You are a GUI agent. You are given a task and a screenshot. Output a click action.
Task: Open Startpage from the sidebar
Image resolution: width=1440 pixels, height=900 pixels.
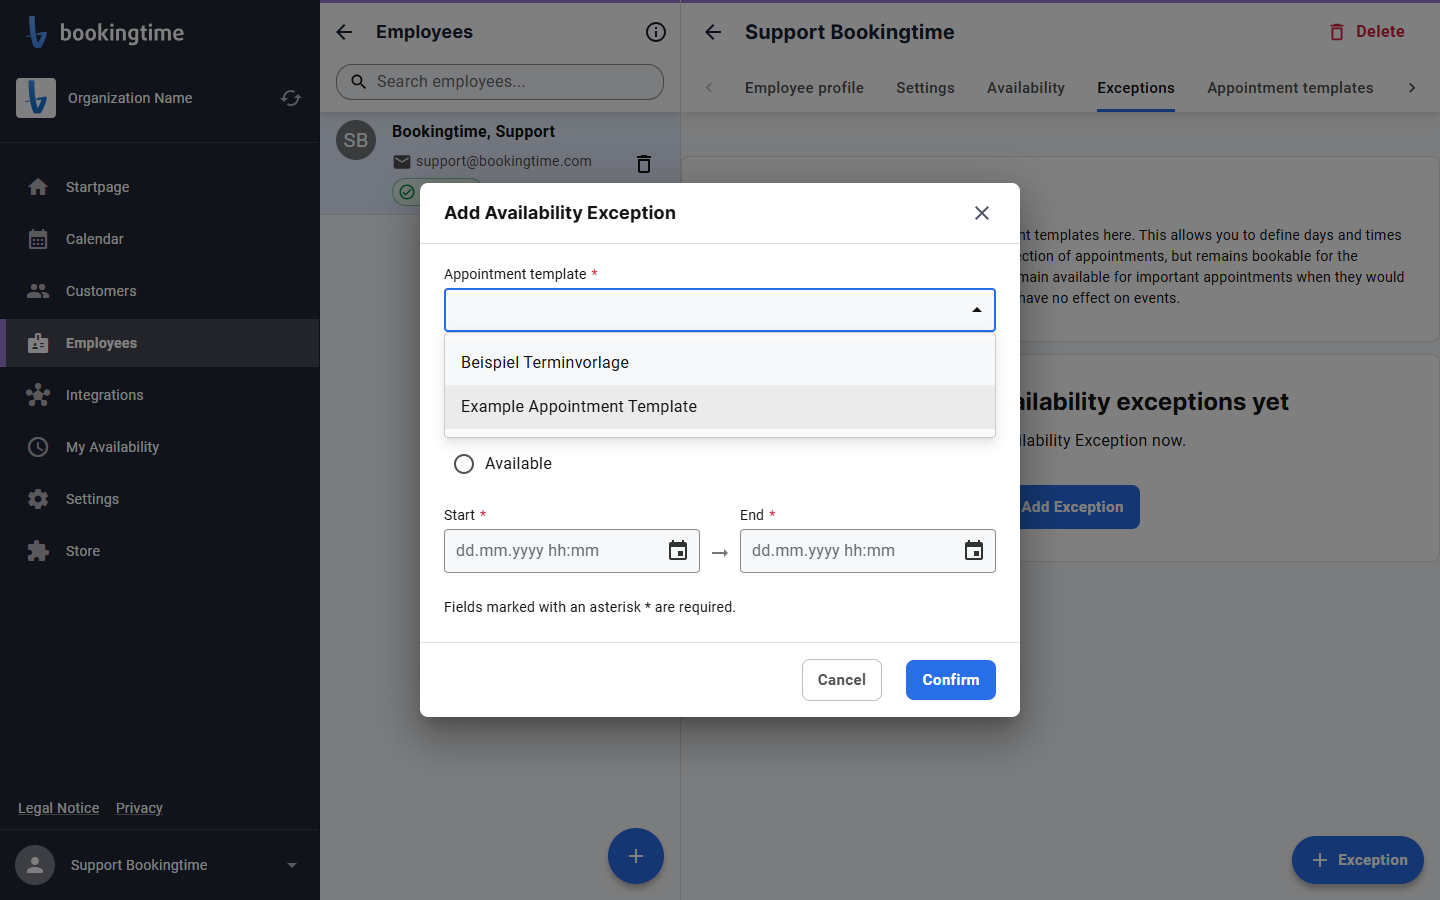tap(160, 187)
